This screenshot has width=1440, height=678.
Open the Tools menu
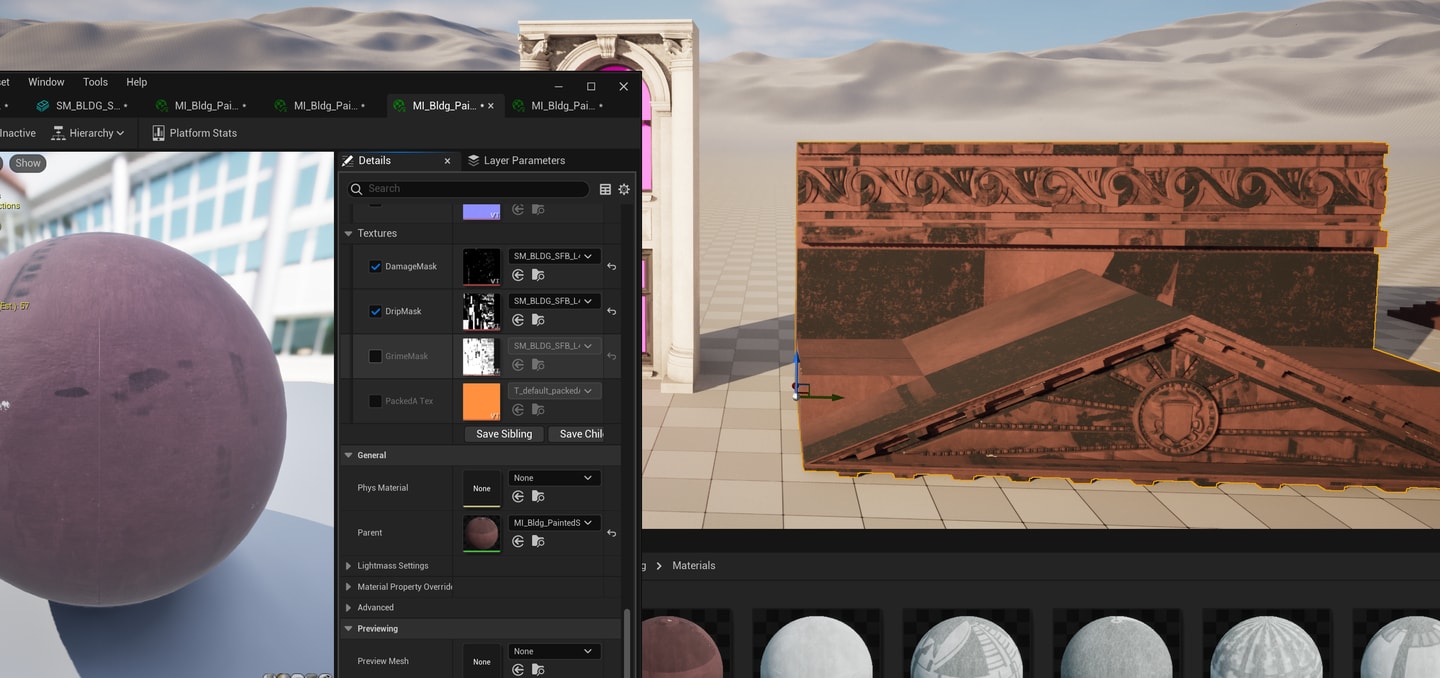tap(95, 82)
